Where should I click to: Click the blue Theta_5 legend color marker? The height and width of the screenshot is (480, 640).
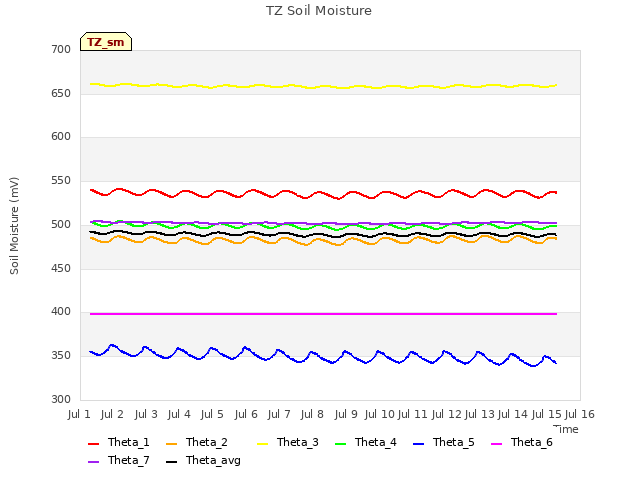(418, 444)
